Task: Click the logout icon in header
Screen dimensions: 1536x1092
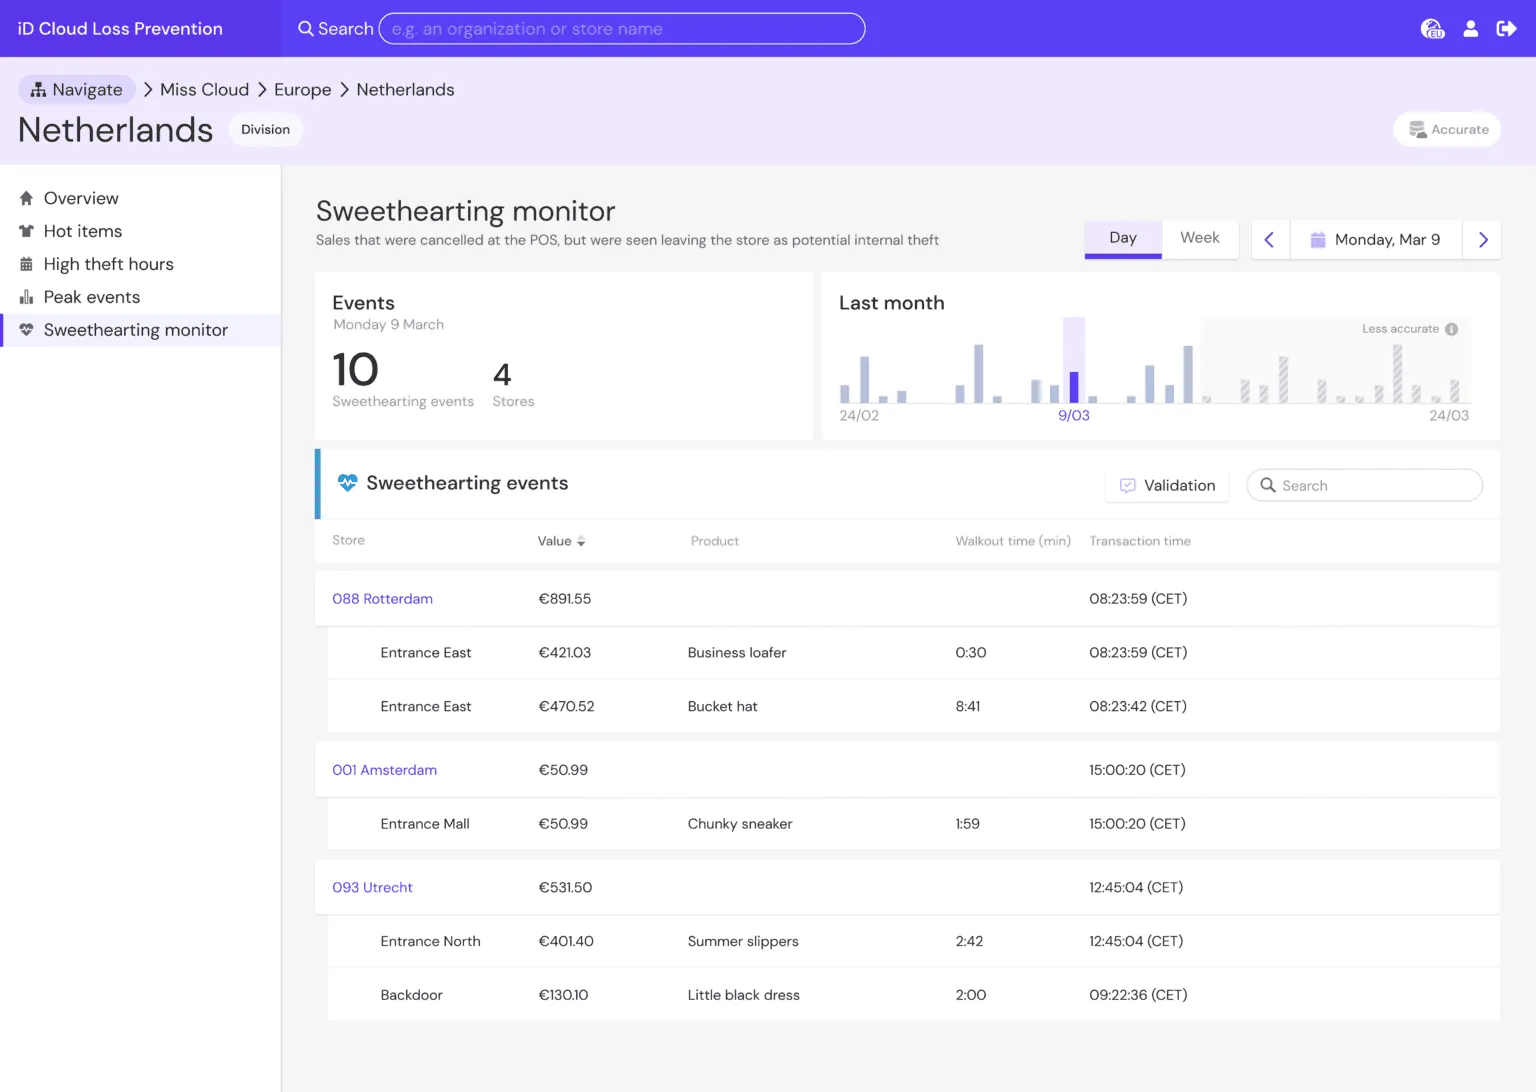Action: coord(1506,29)
